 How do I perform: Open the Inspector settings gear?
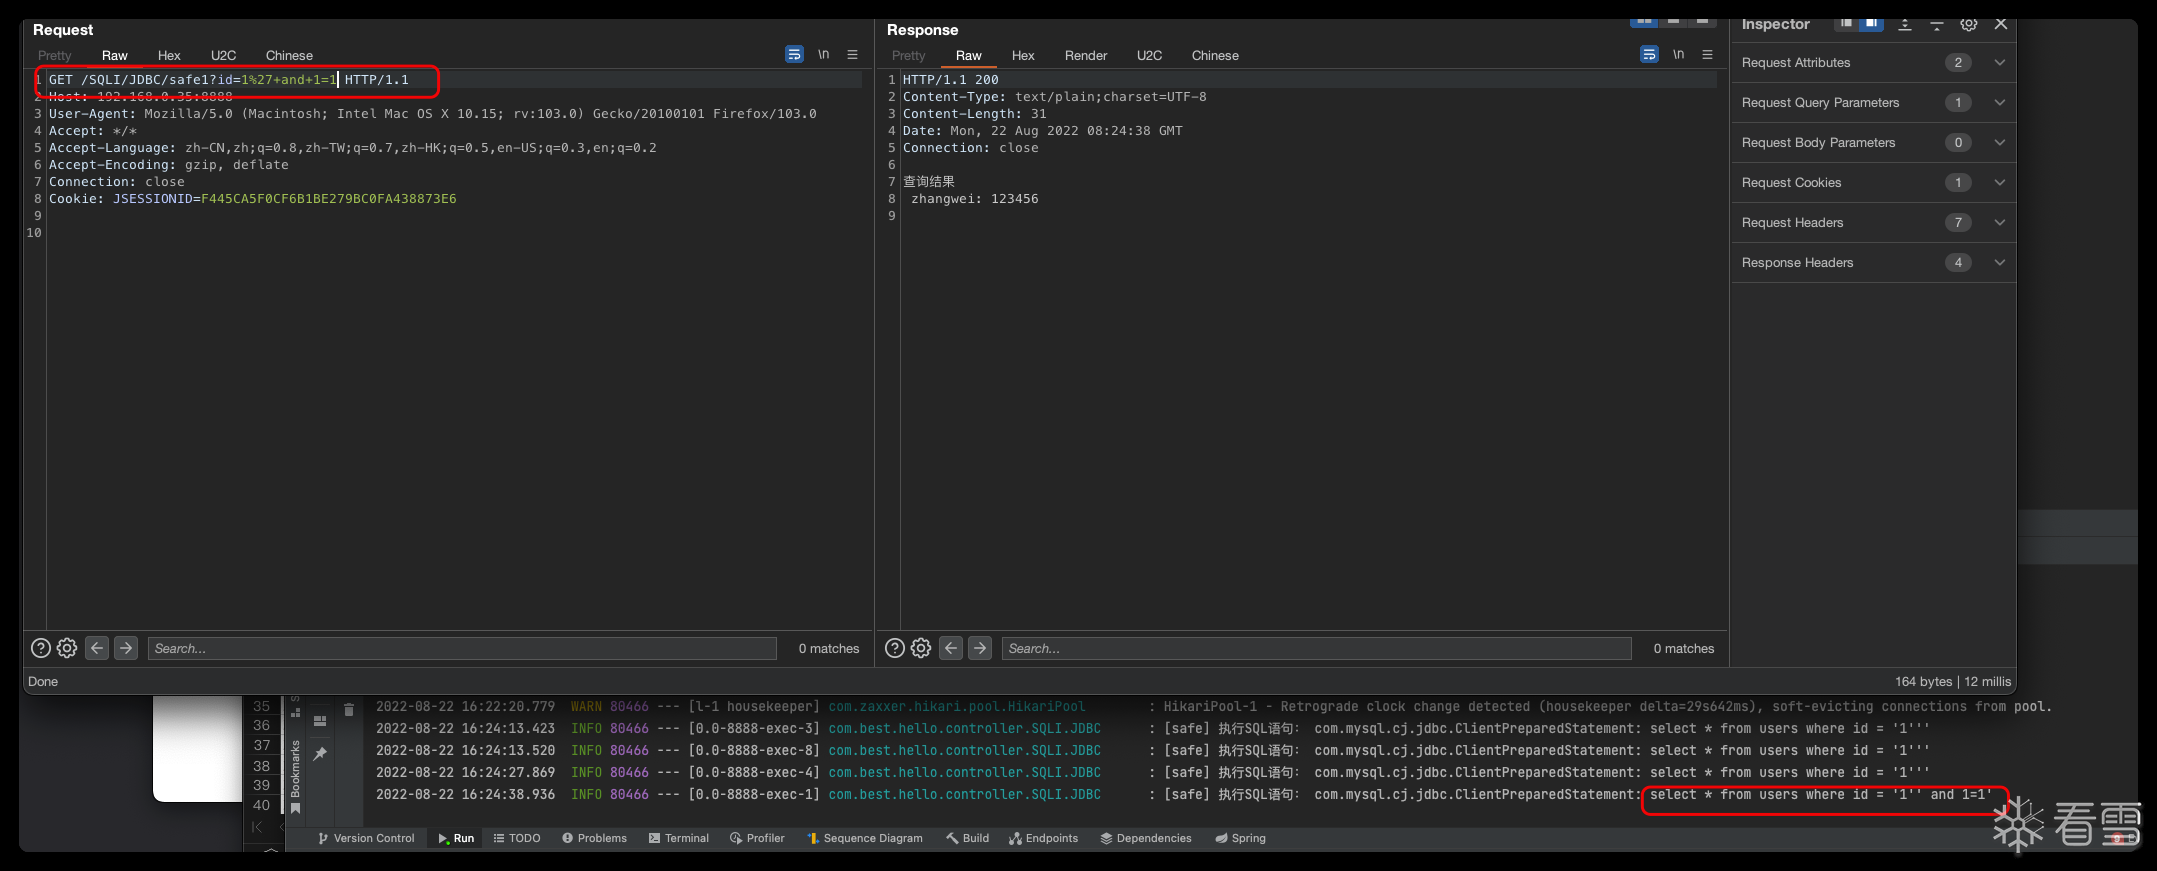point(1968,24)
